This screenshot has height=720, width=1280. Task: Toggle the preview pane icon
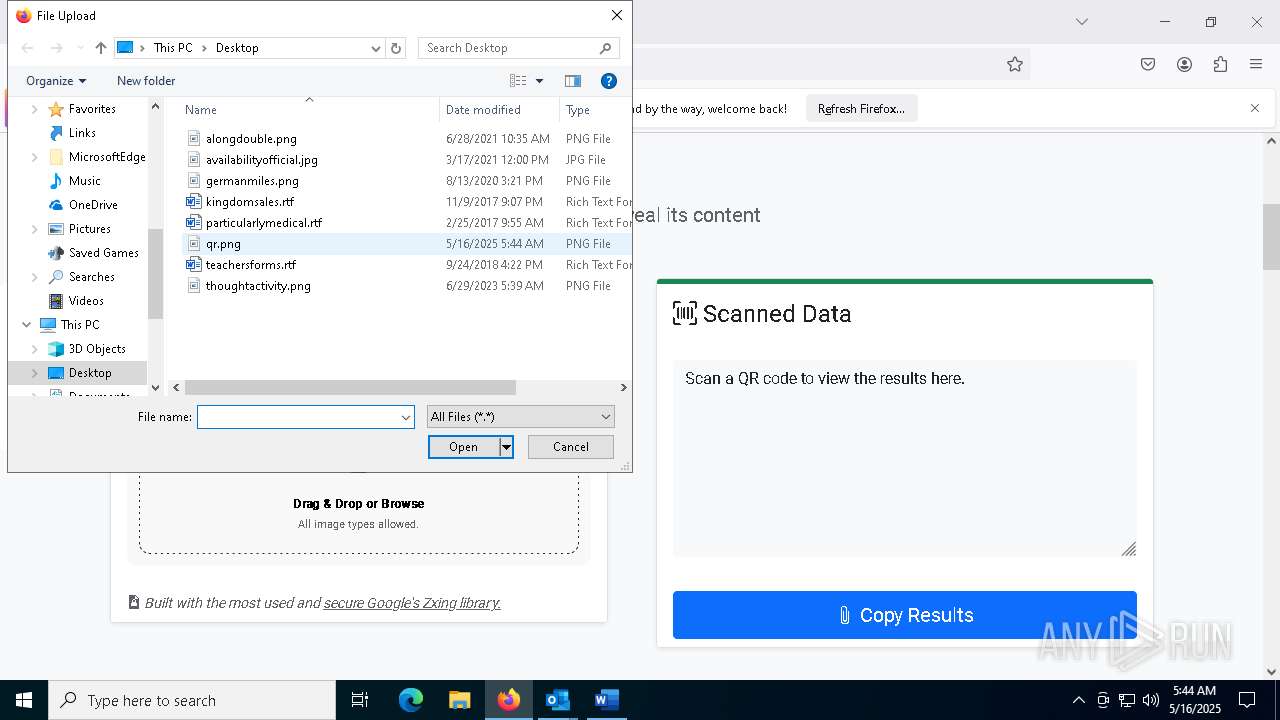coord(573,81)
